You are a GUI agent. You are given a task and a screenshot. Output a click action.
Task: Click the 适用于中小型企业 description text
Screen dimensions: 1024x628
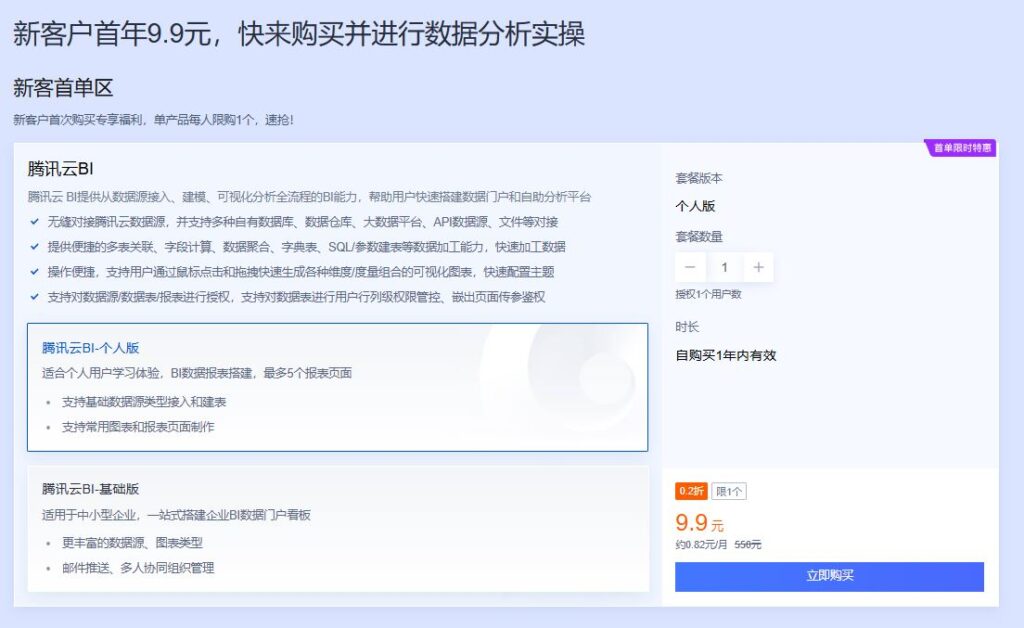coord(176,515)
